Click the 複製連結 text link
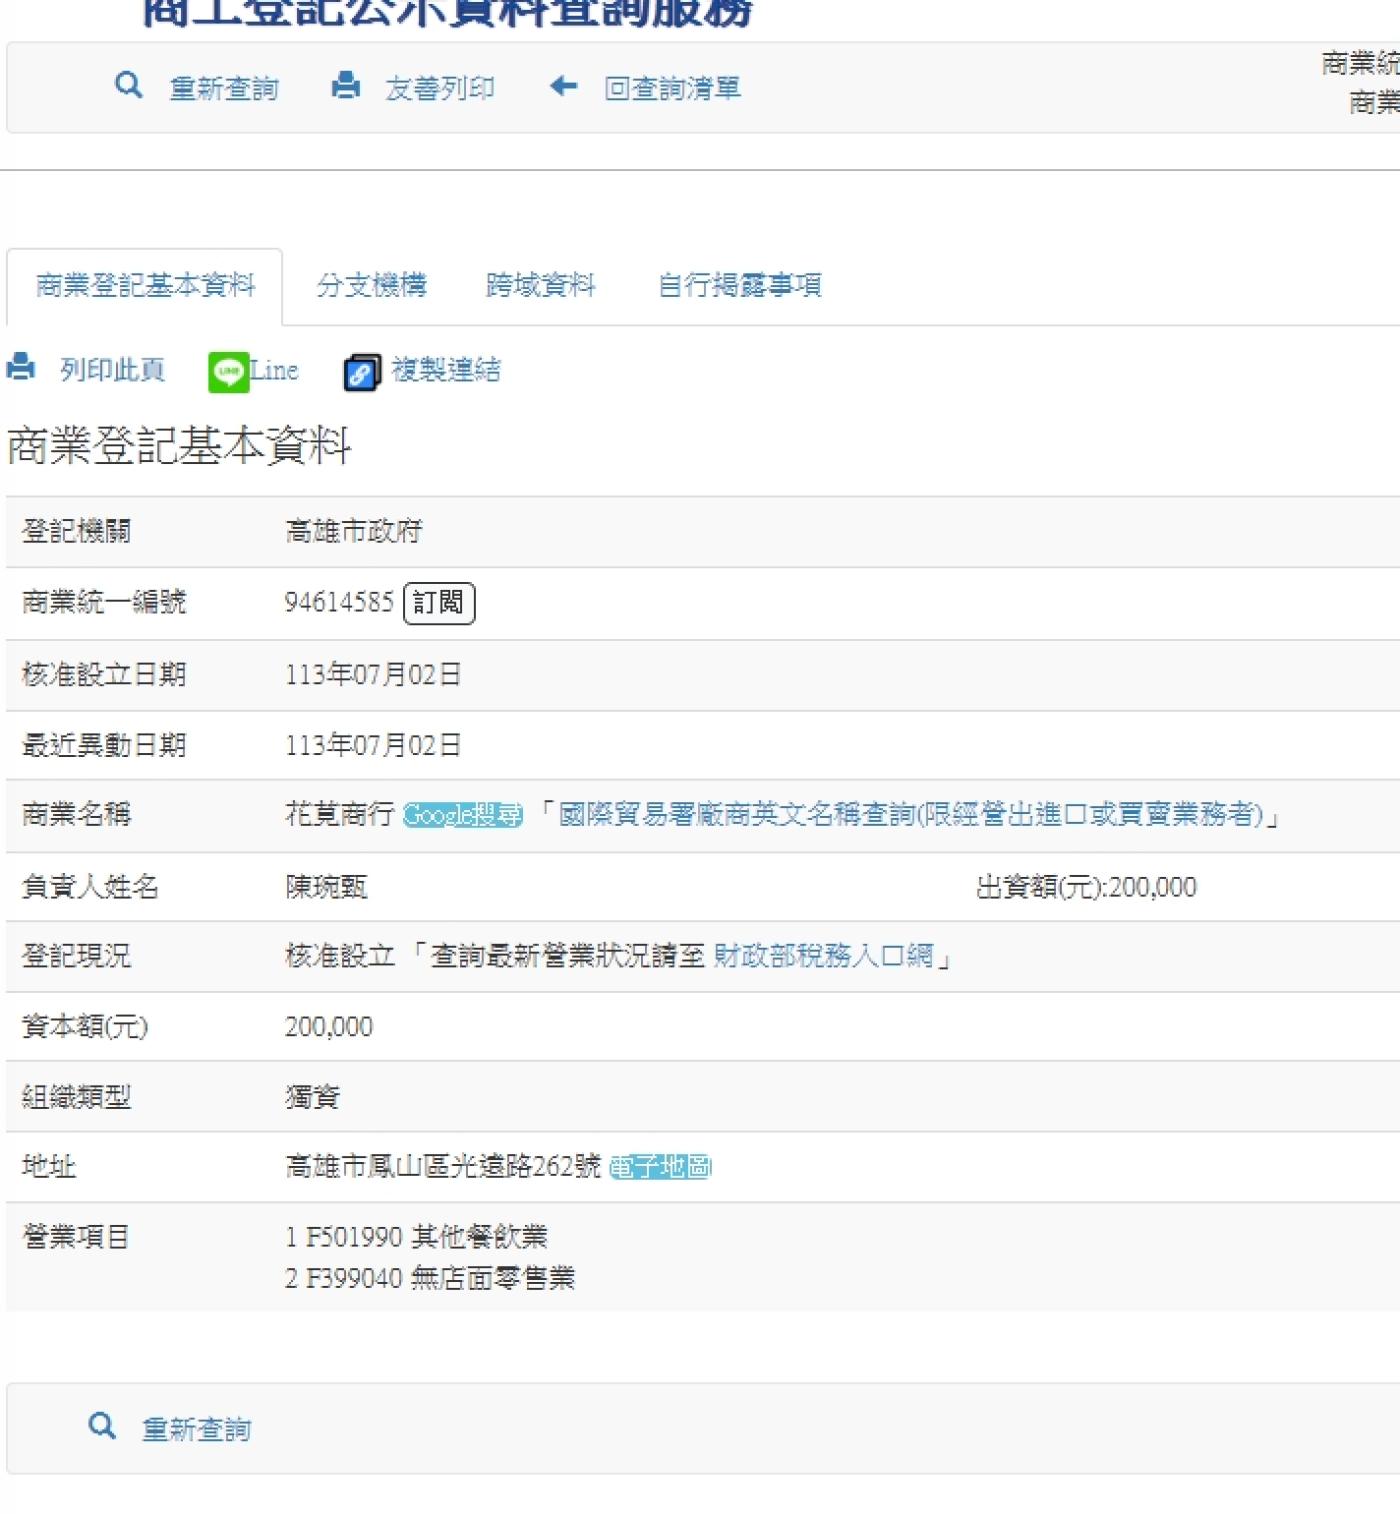The width and height of the screenshot is (1400, 1514). [445, 370]
